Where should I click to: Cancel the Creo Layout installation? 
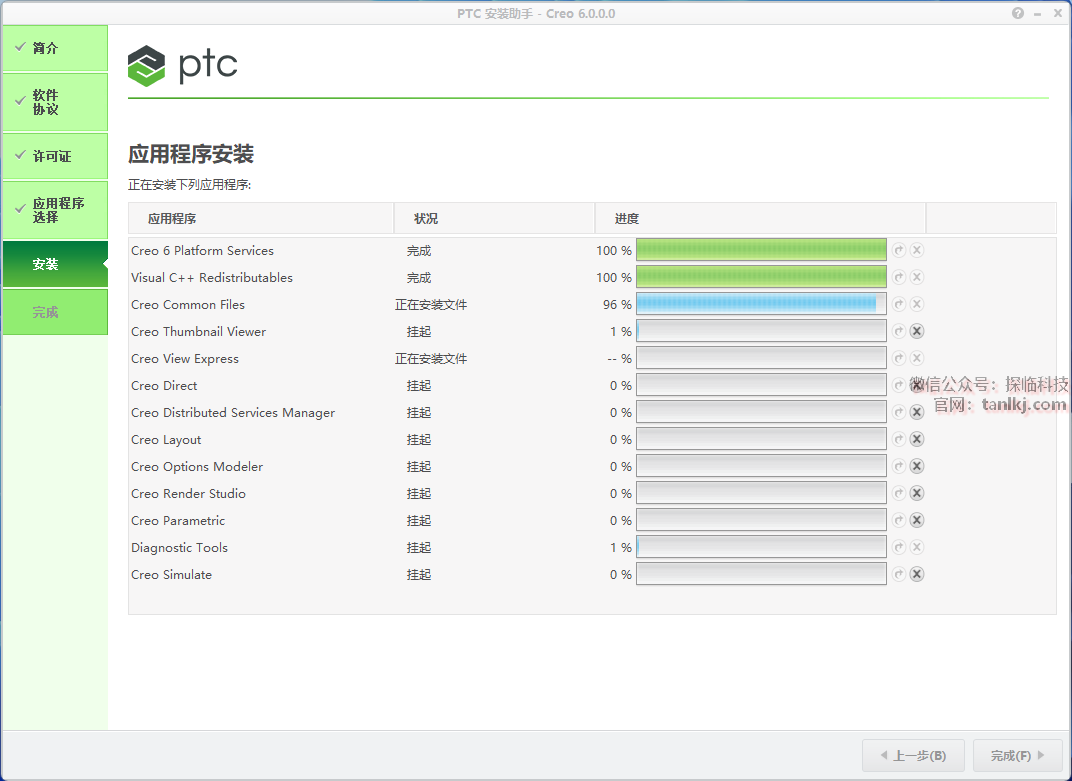[x=917, y=440]
